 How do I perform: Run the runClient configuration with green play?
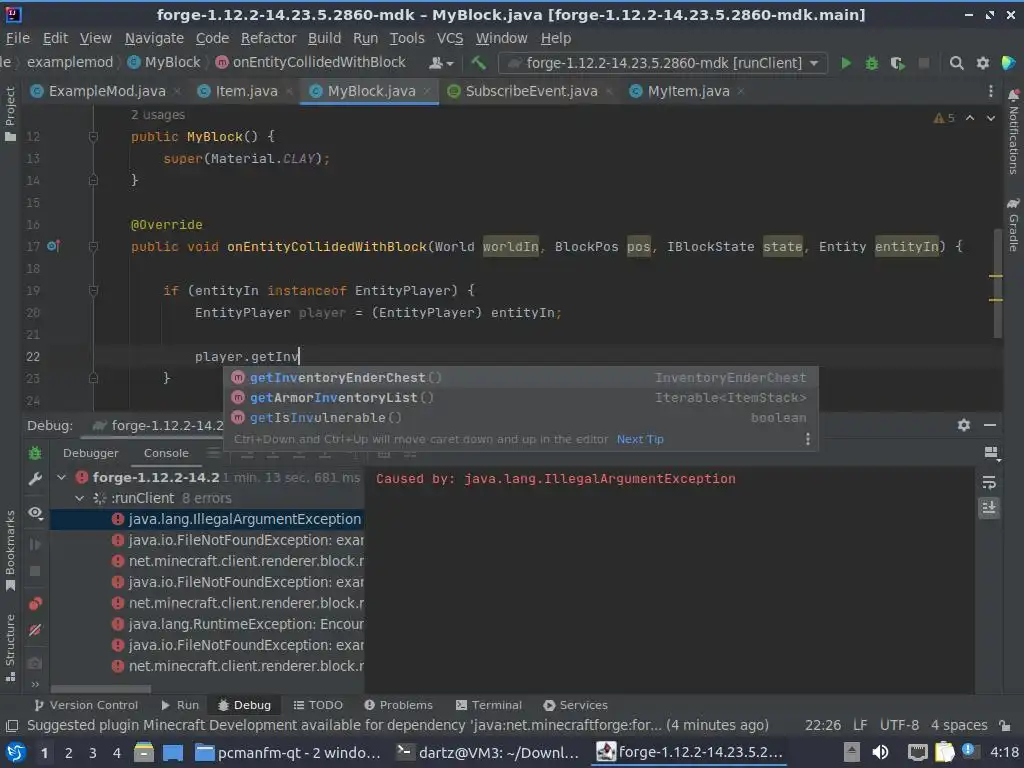click(x=846, y=63)
